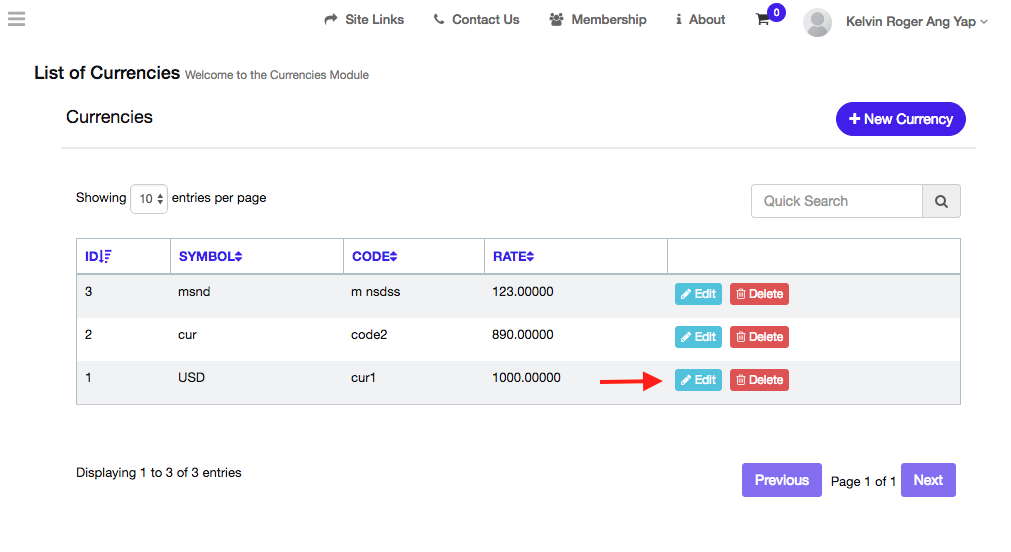
Task: Click the Next page button
Action: point(927,480)
